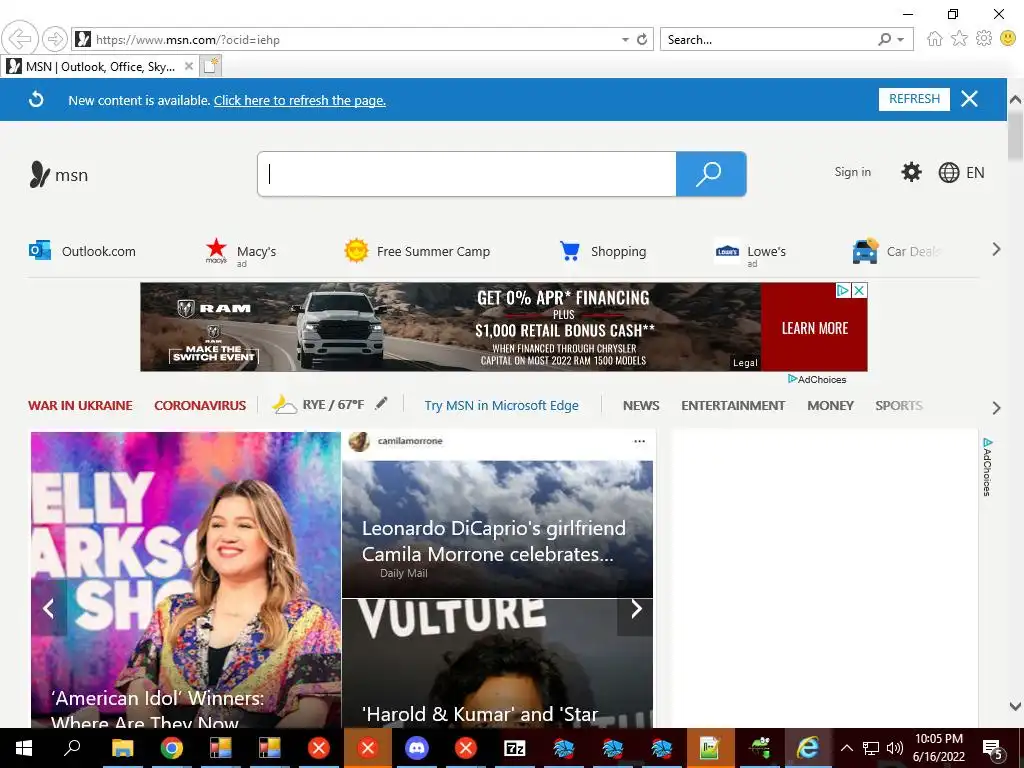
Task: Open the address bar autocomplete dropdown arrow
Action: pyautogui.click(x=625, y=40)
